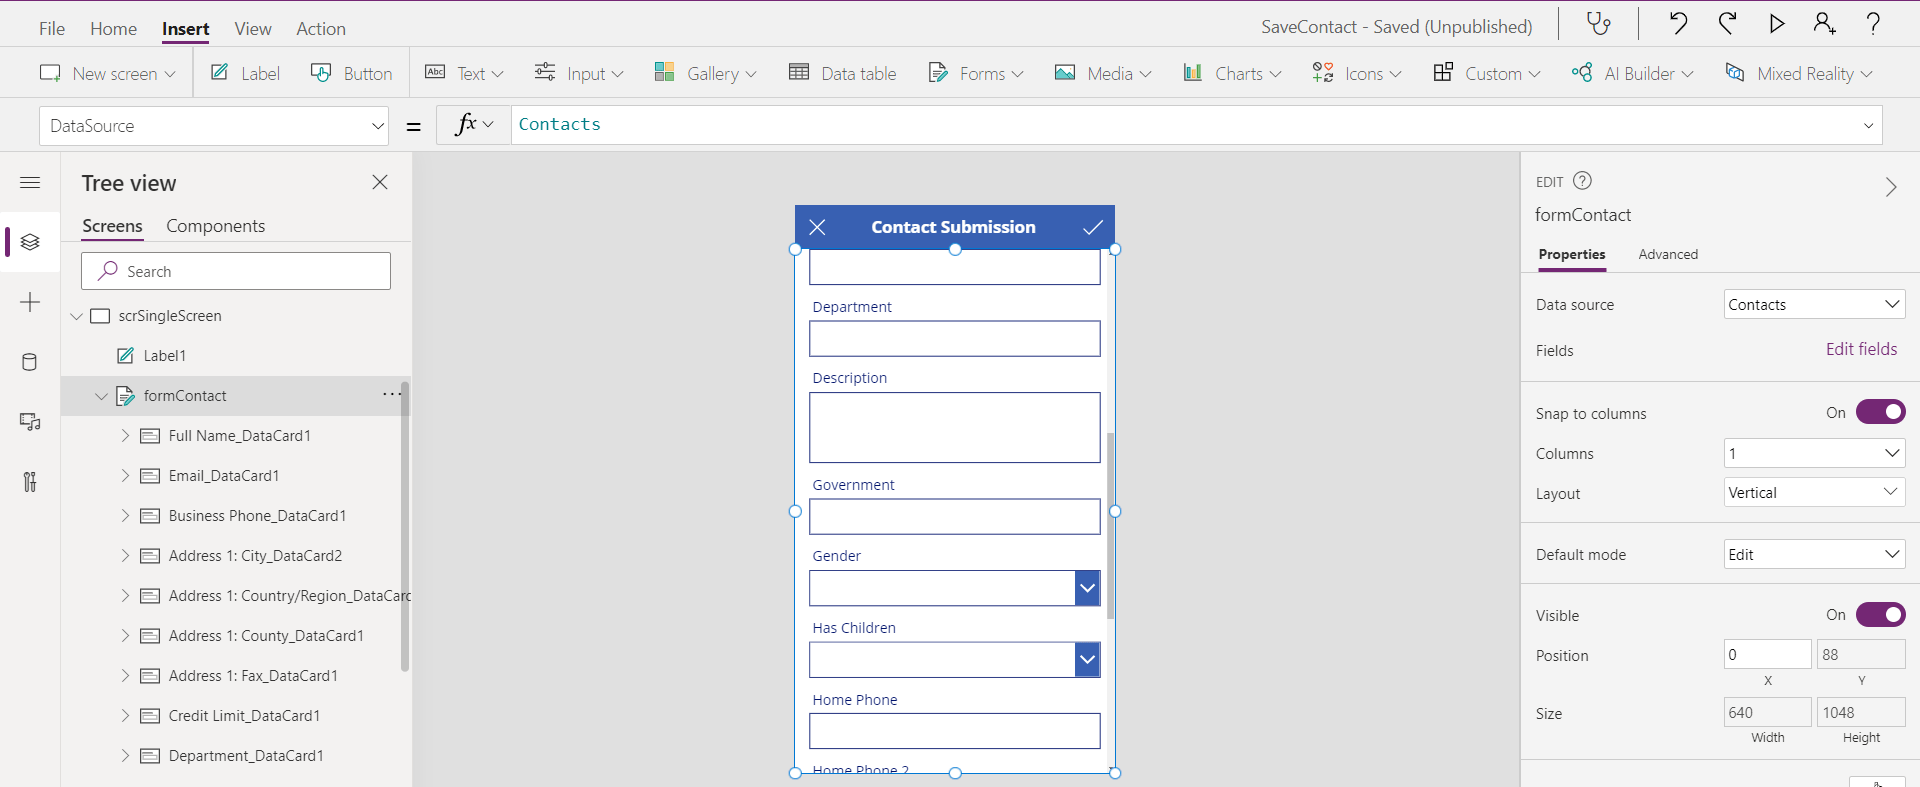Open the Default mode dropdown
1920x787 pixels.
click(1814, 554)
